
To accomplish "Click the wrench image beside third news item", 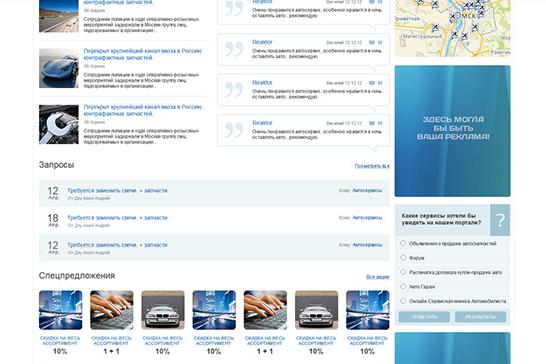I will (x=59, y=124).
